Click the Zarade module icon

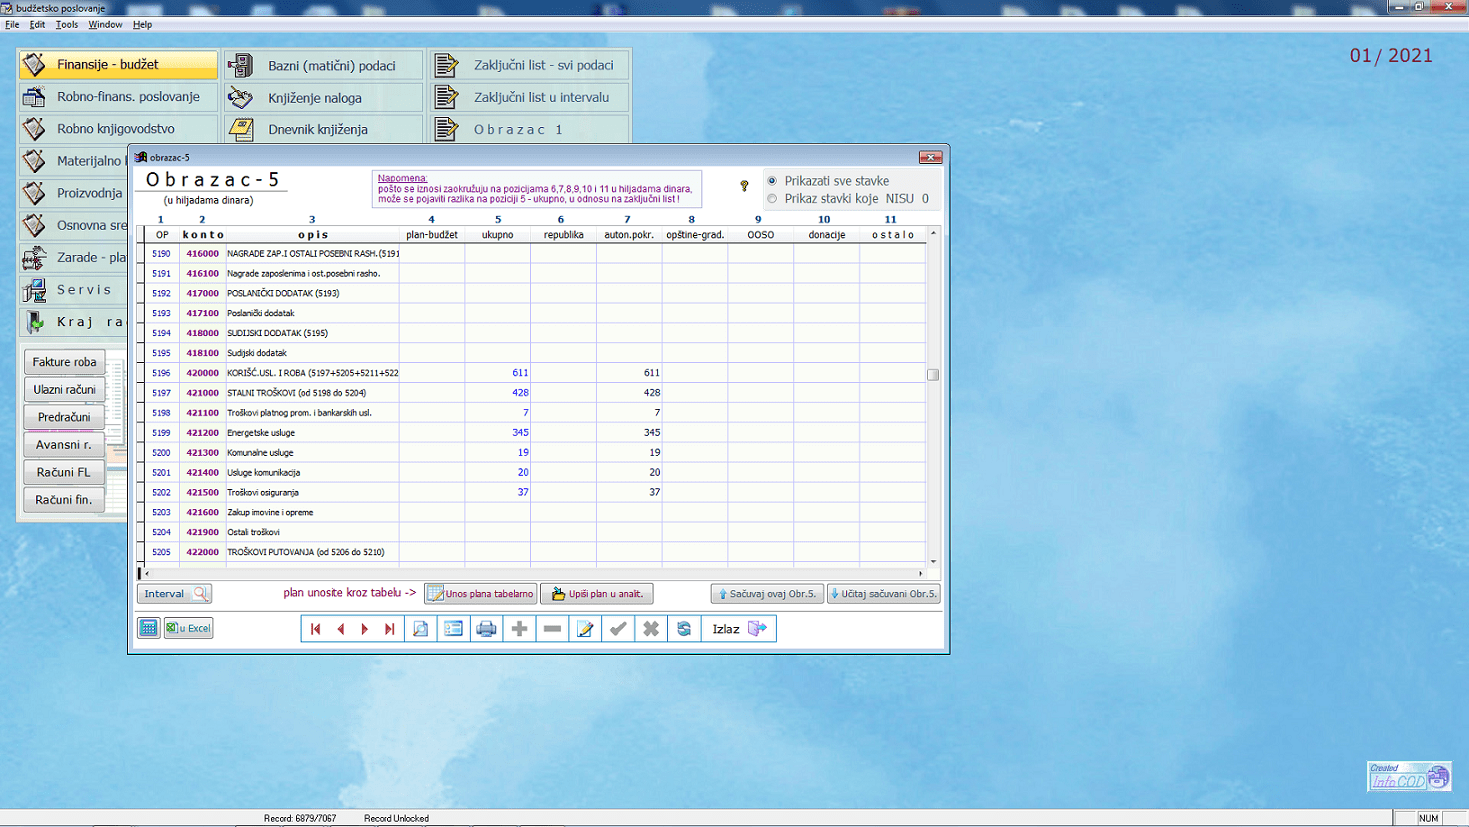[x=35, y=258]
